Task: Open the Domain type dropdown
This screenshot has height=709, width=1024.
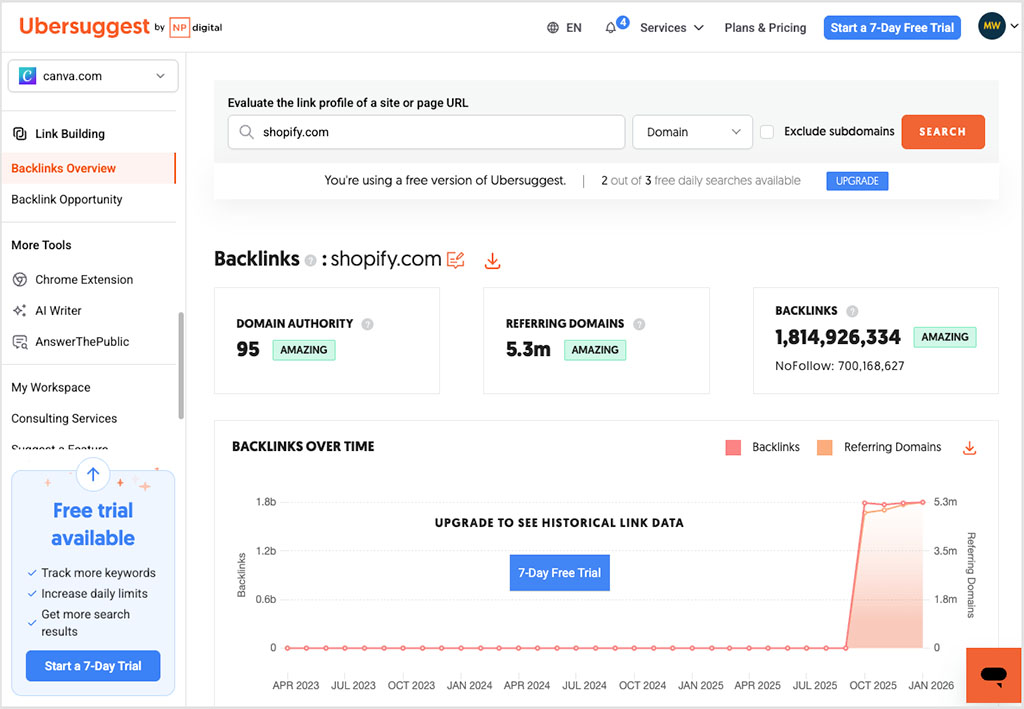Action: click(692, 131)
